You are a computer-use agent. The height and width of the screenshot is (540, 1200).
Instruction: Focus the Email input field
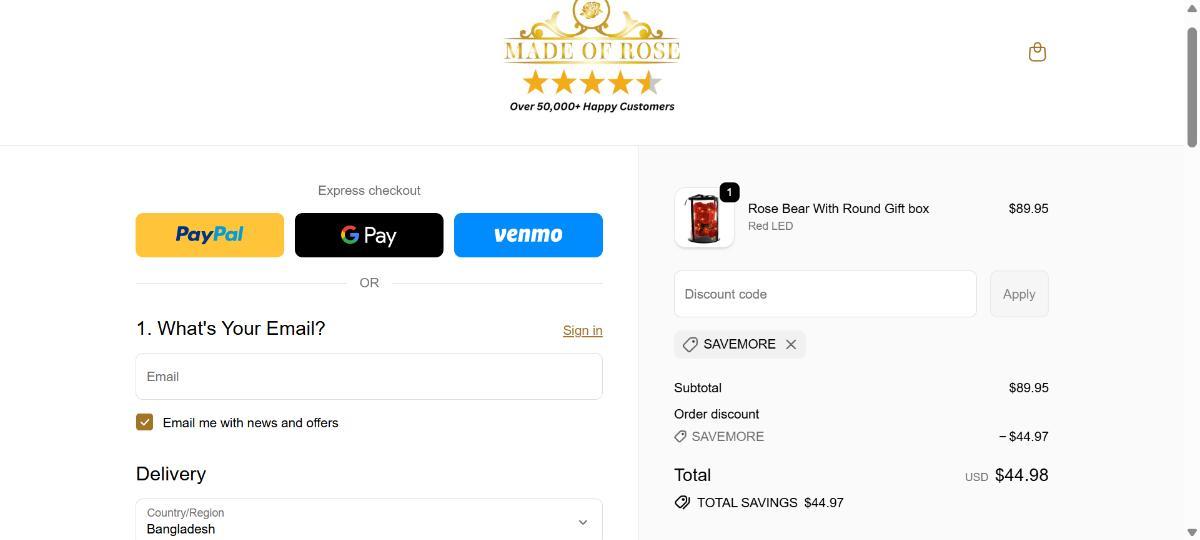(369, 376)
